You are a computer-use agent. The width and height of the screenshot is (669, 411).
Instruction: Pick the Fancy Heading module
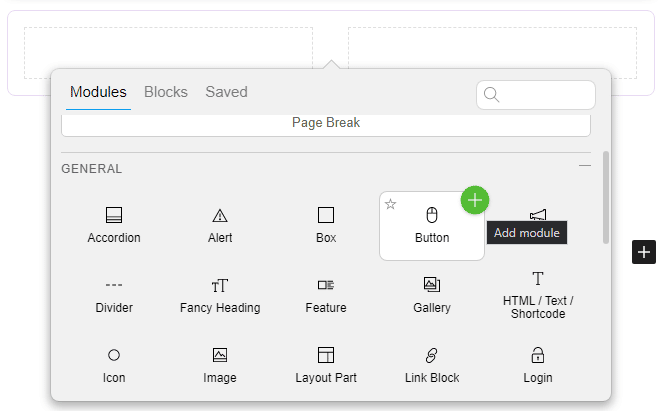tap(220, 294)
